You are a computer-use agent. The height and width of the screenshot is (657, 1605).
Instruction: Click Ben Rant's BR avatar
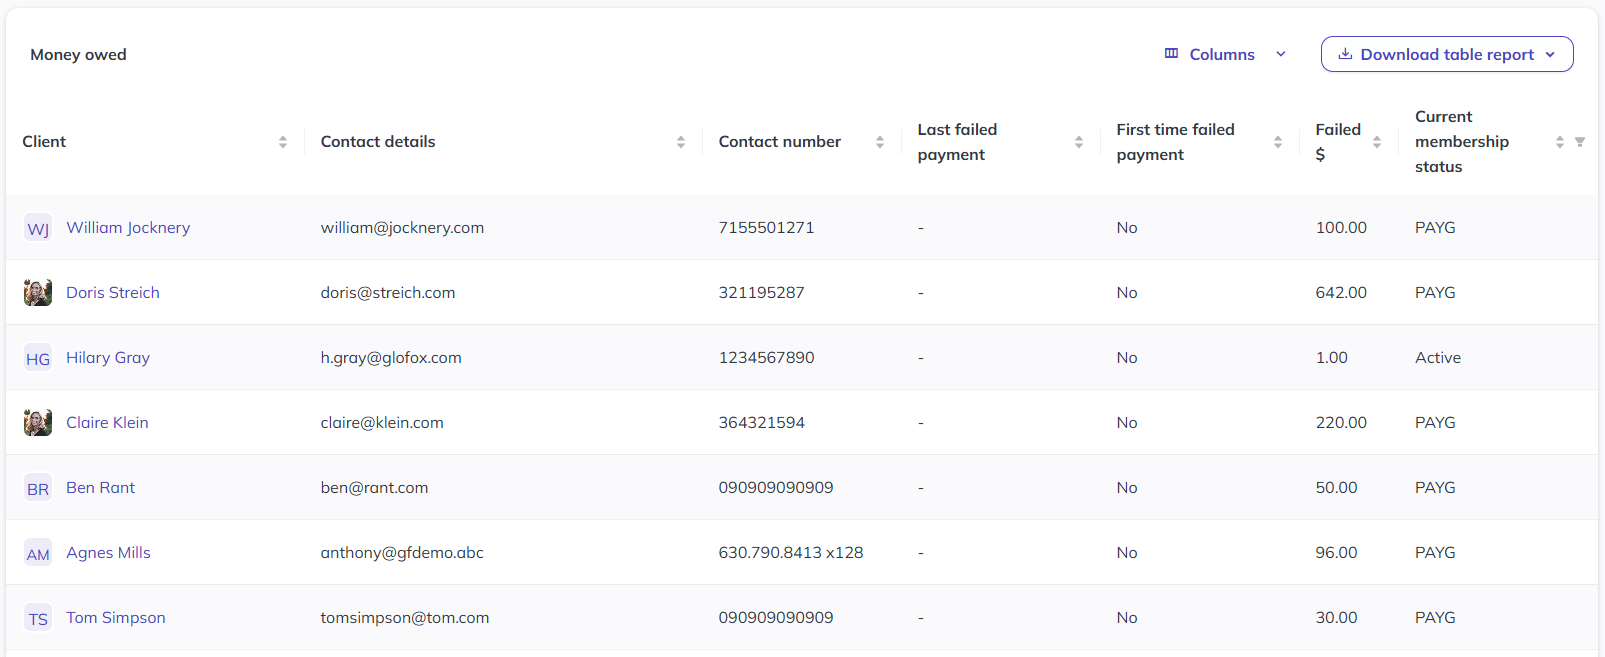[38, 488]
